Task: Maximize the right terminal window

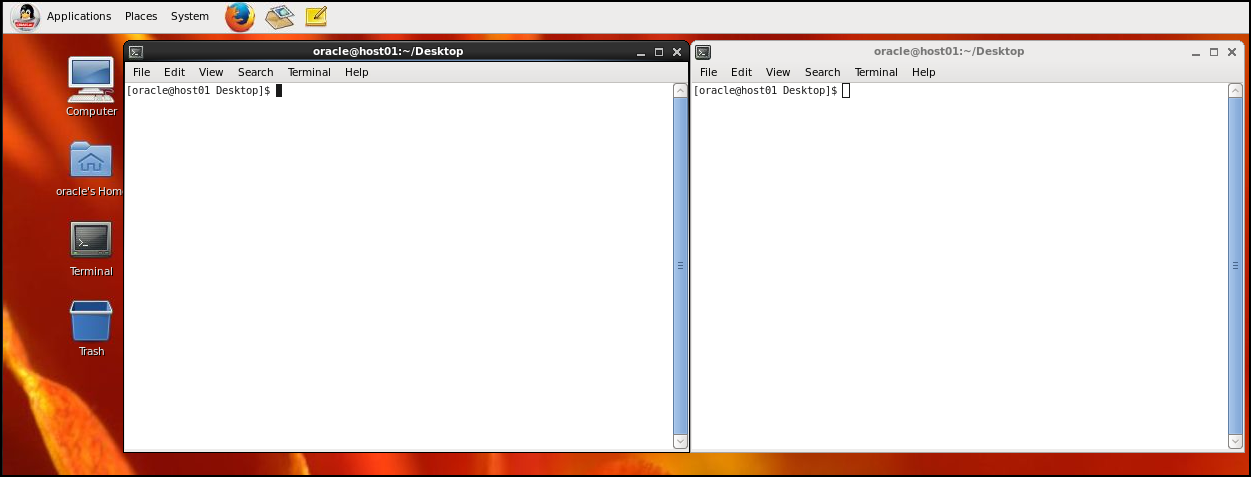Action: click(x=1214, y=52)
